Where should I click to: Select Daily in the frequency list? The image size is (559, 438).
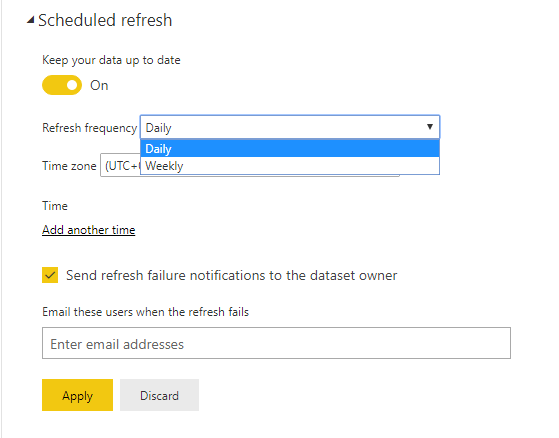290,148
